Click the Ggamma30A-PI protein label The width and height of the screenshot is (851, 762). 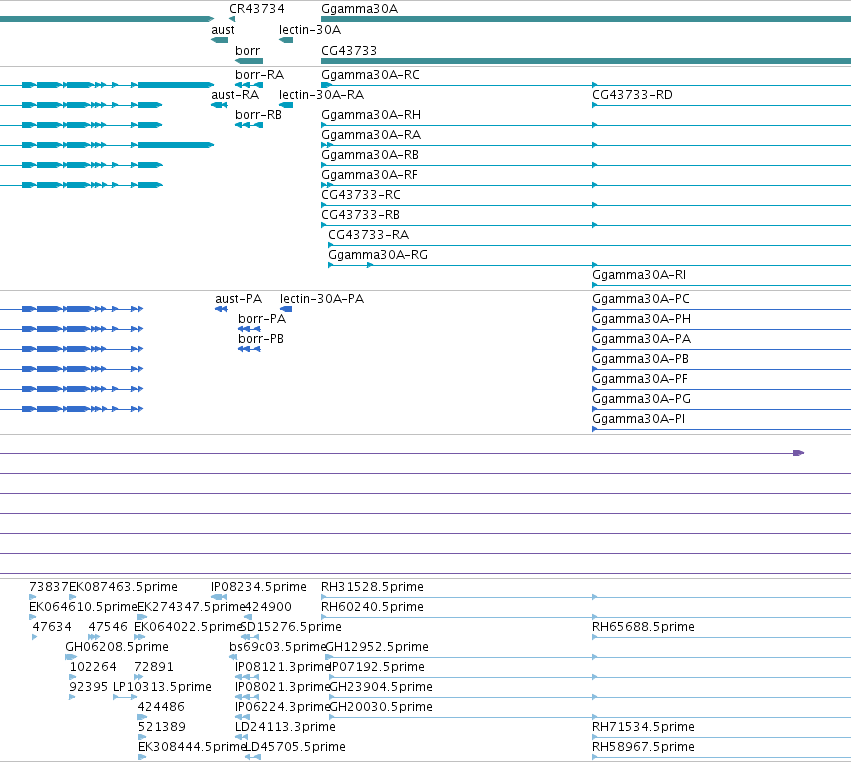click(x=638, y=419)
